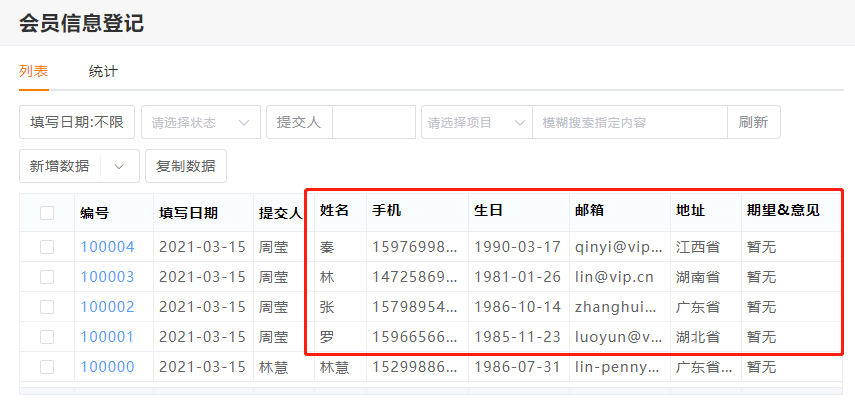This screenshot has width=855, height=401.
Task: Select the 列表 tab
Action: point(33,71)
